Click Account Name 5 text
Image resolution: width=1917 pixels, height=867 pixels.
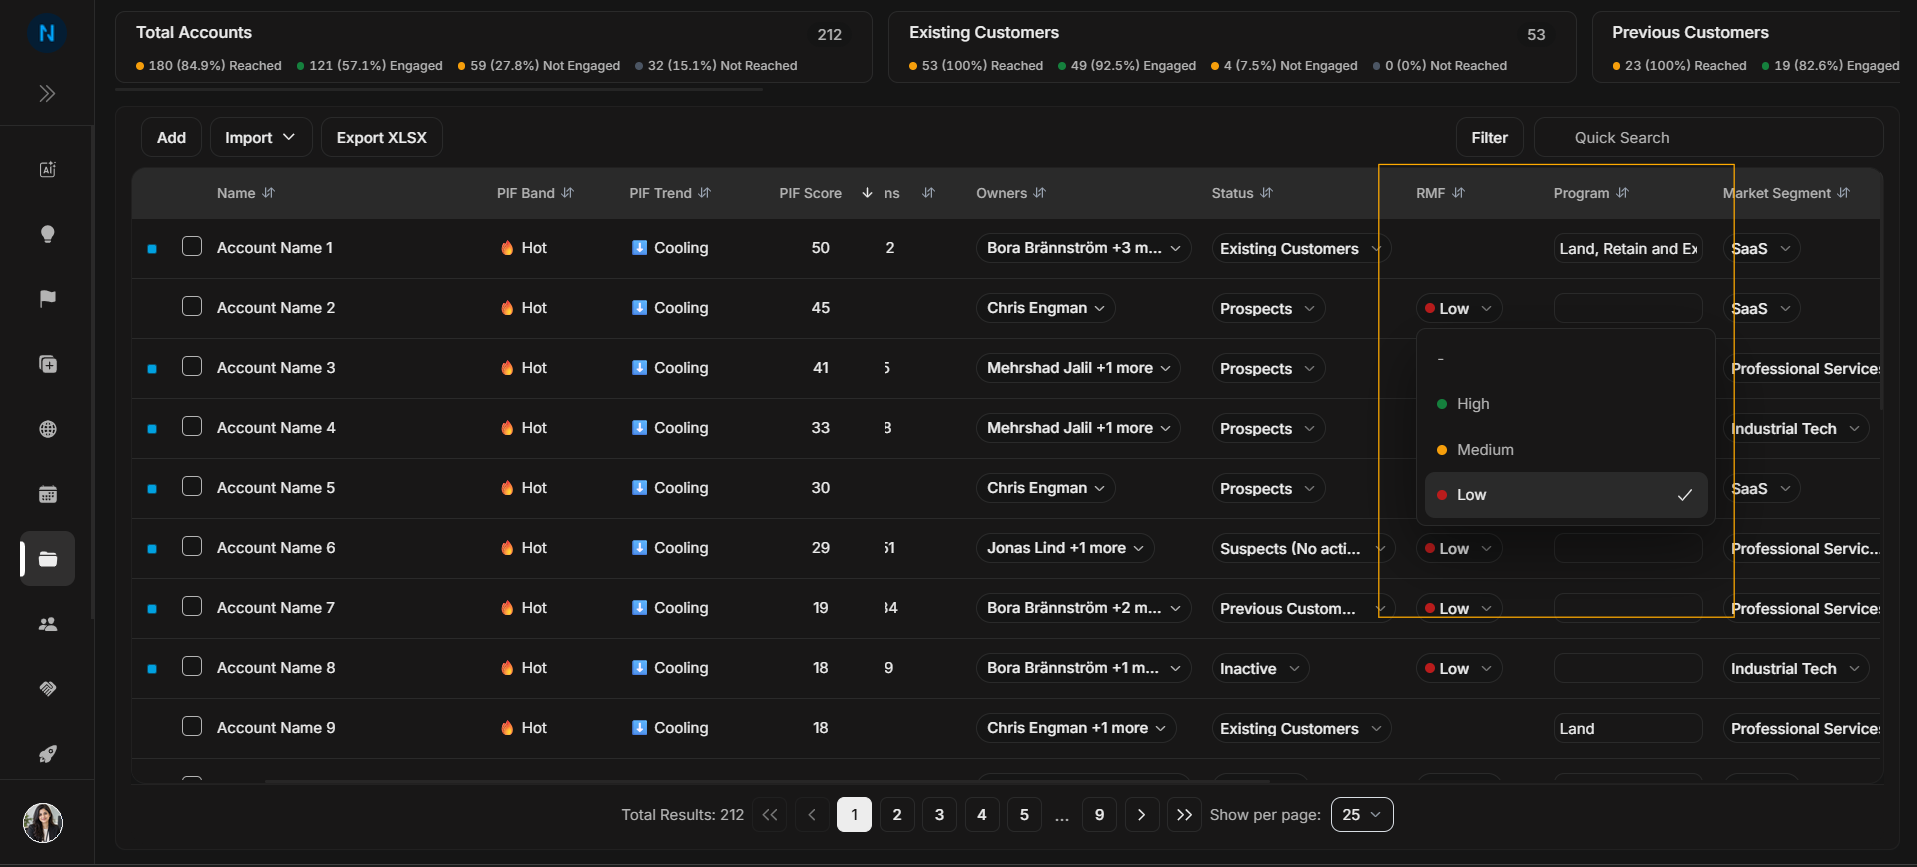276,488
